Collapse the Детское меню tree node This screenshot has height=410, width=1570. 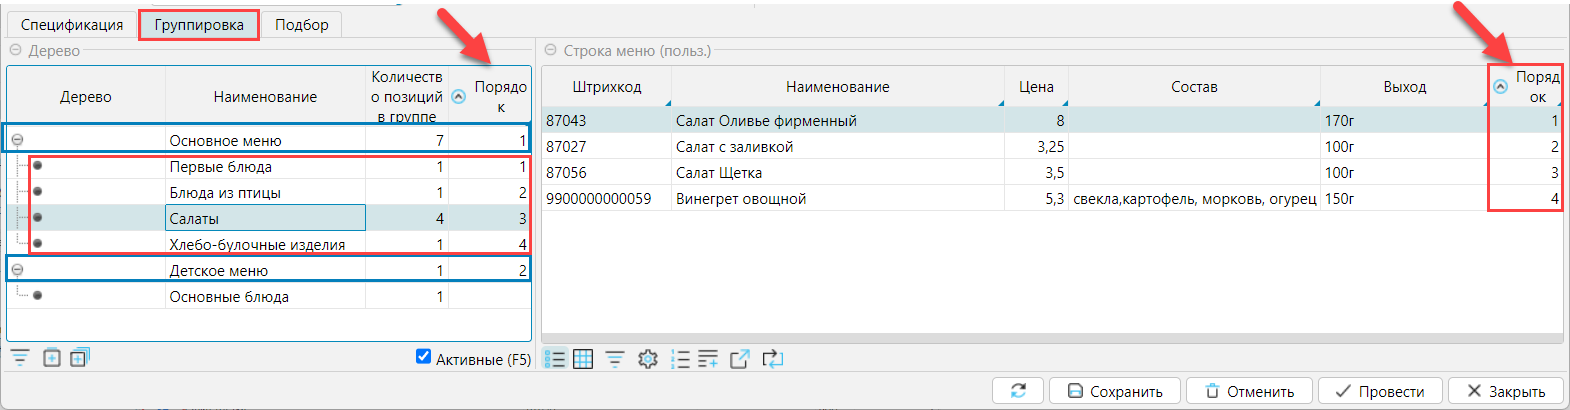(17, 270)
